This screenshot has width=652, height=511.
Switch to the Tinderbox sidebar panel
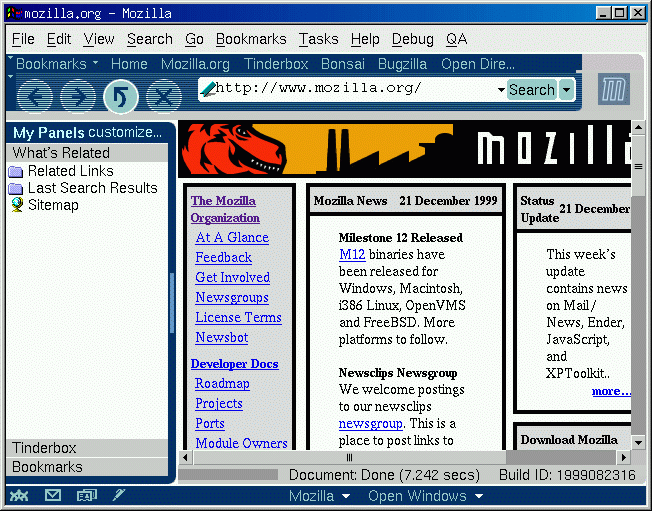pyautogui.click(x=87, y=448)
